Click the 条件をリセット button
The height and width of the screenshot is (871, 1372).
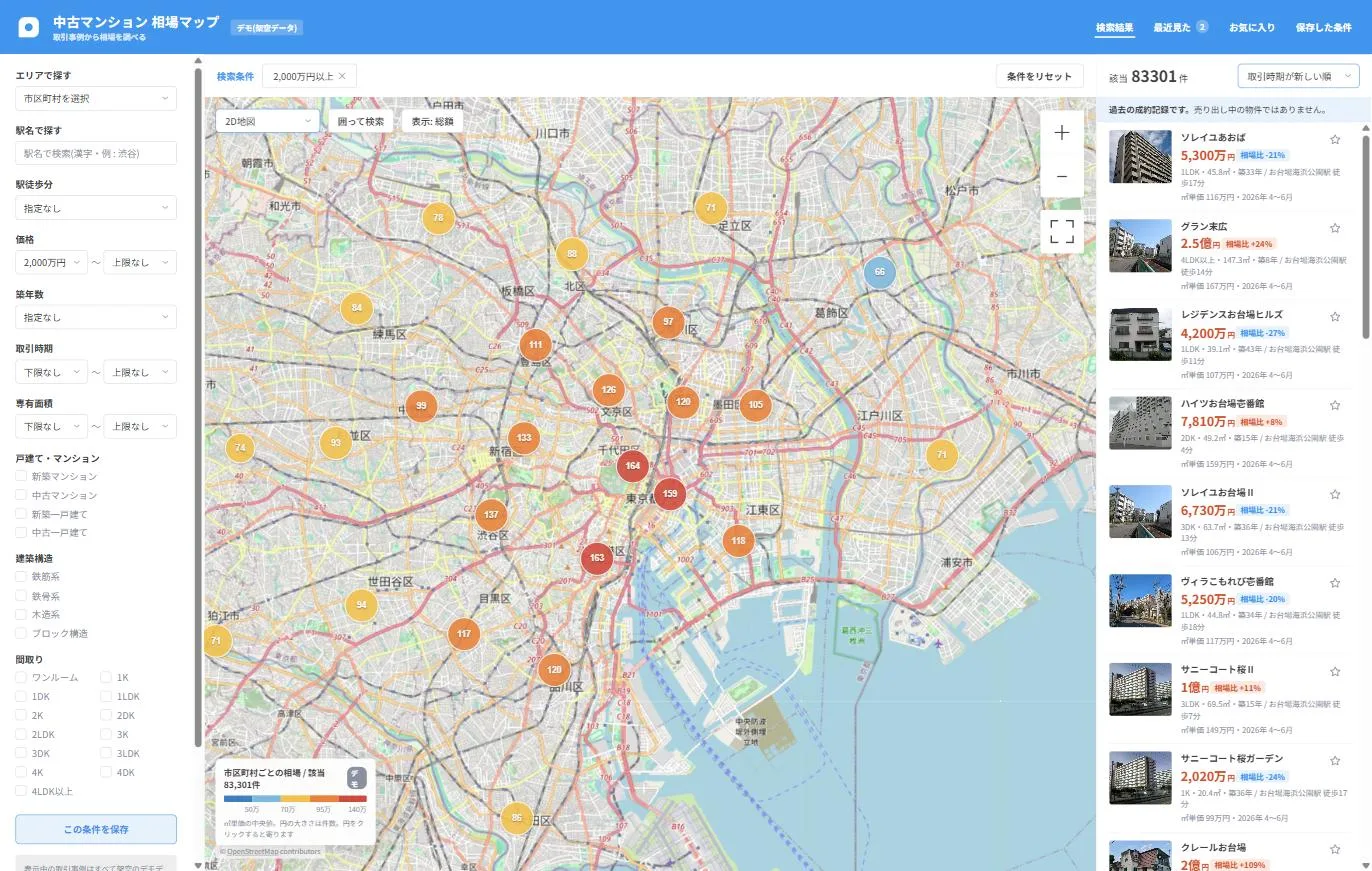(x=1040, y=76)
